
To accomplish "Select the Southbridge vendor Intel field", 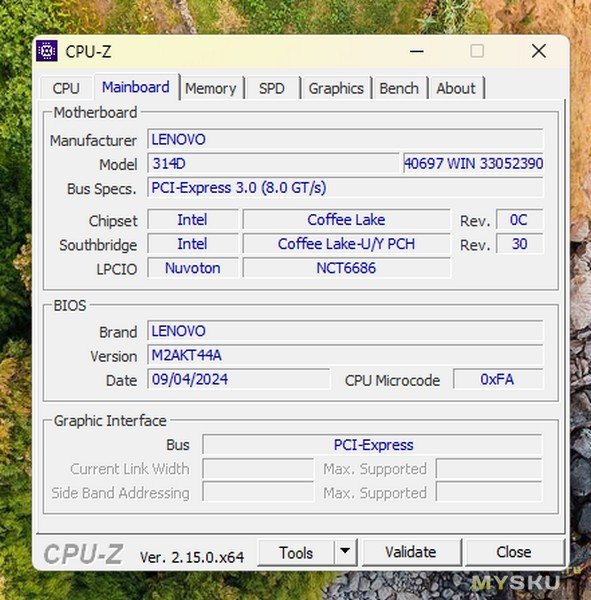I will pos(193,244).
